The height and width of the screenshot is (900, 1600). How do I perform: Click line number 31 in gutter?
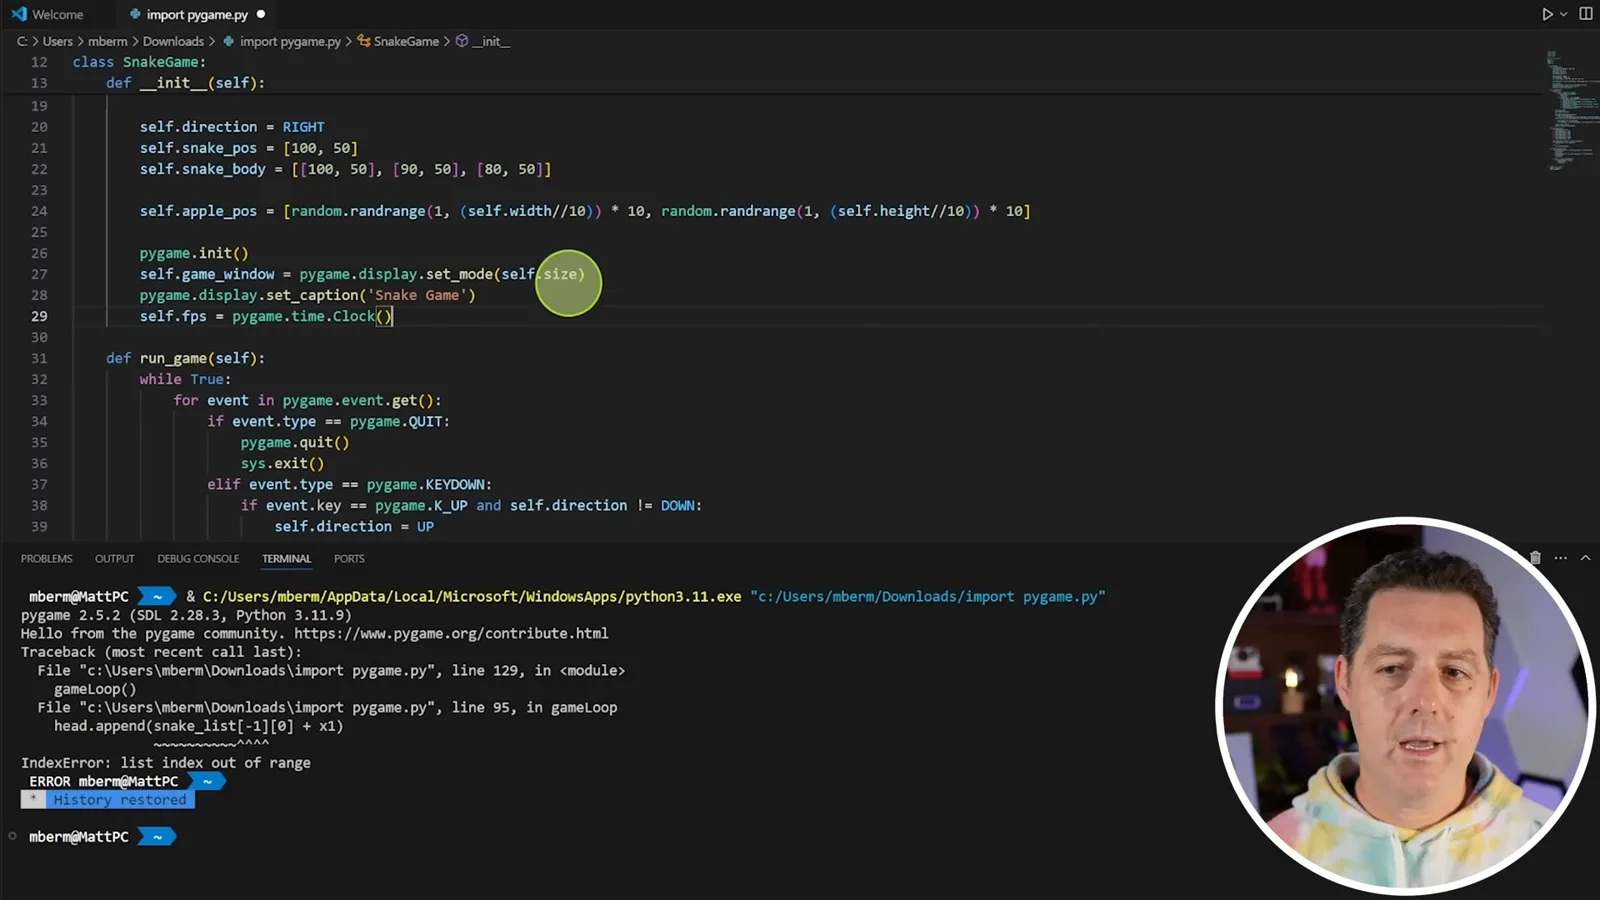(39, 358)
